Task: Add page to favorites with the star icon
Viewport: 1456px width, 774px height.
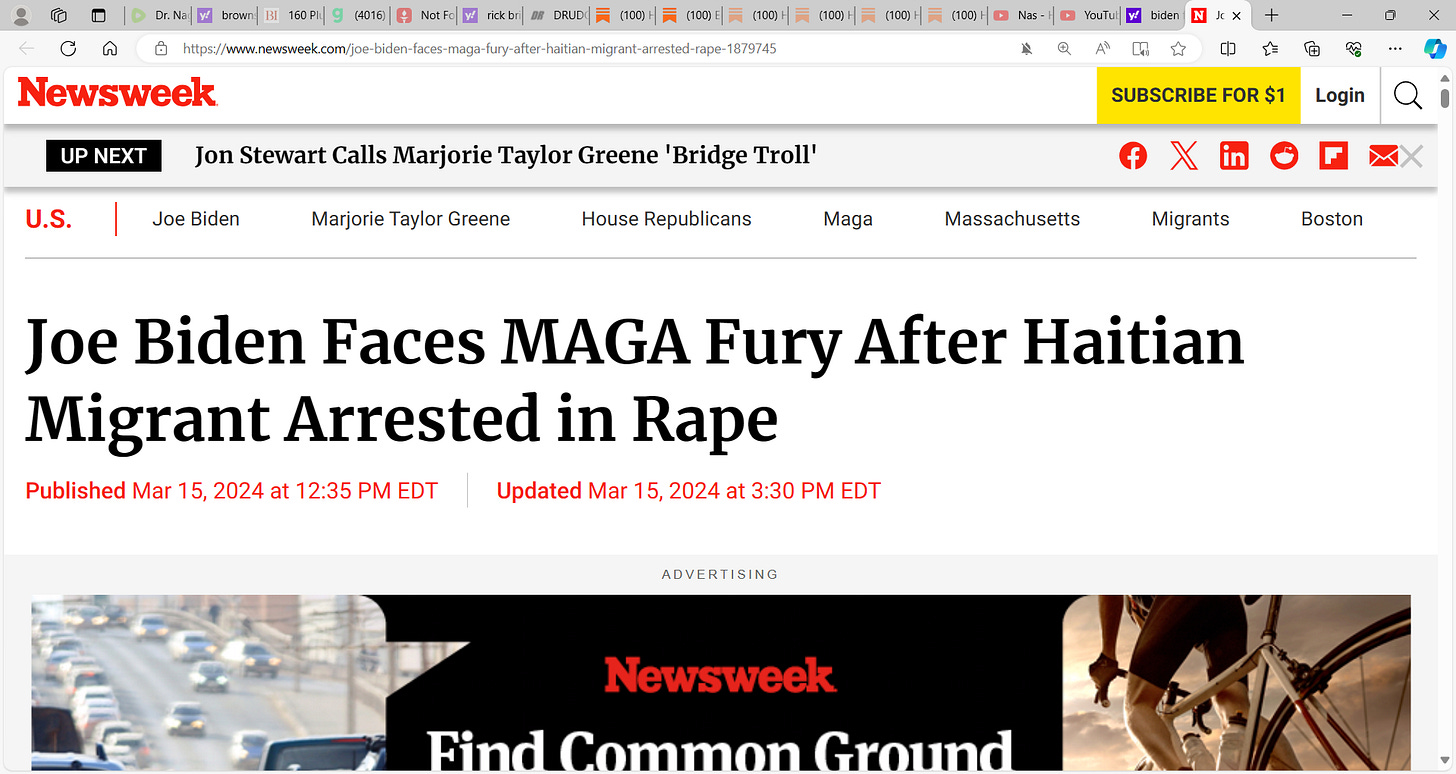Action: coord(1178,48)
